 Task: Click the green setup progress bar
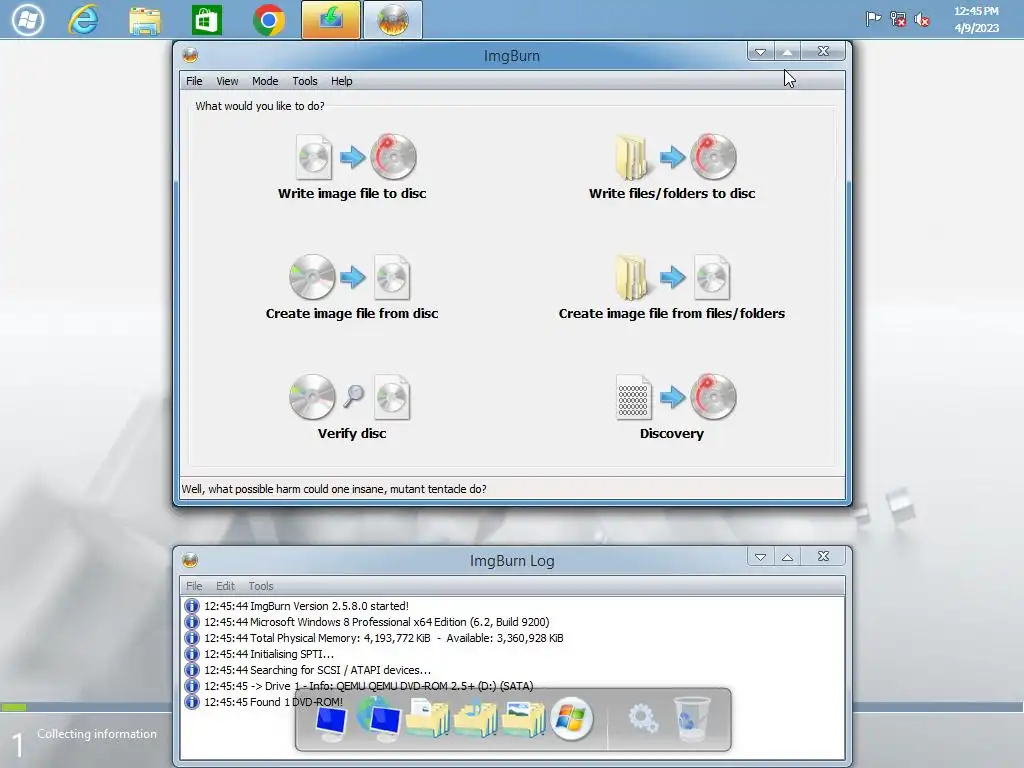point(14,707)
